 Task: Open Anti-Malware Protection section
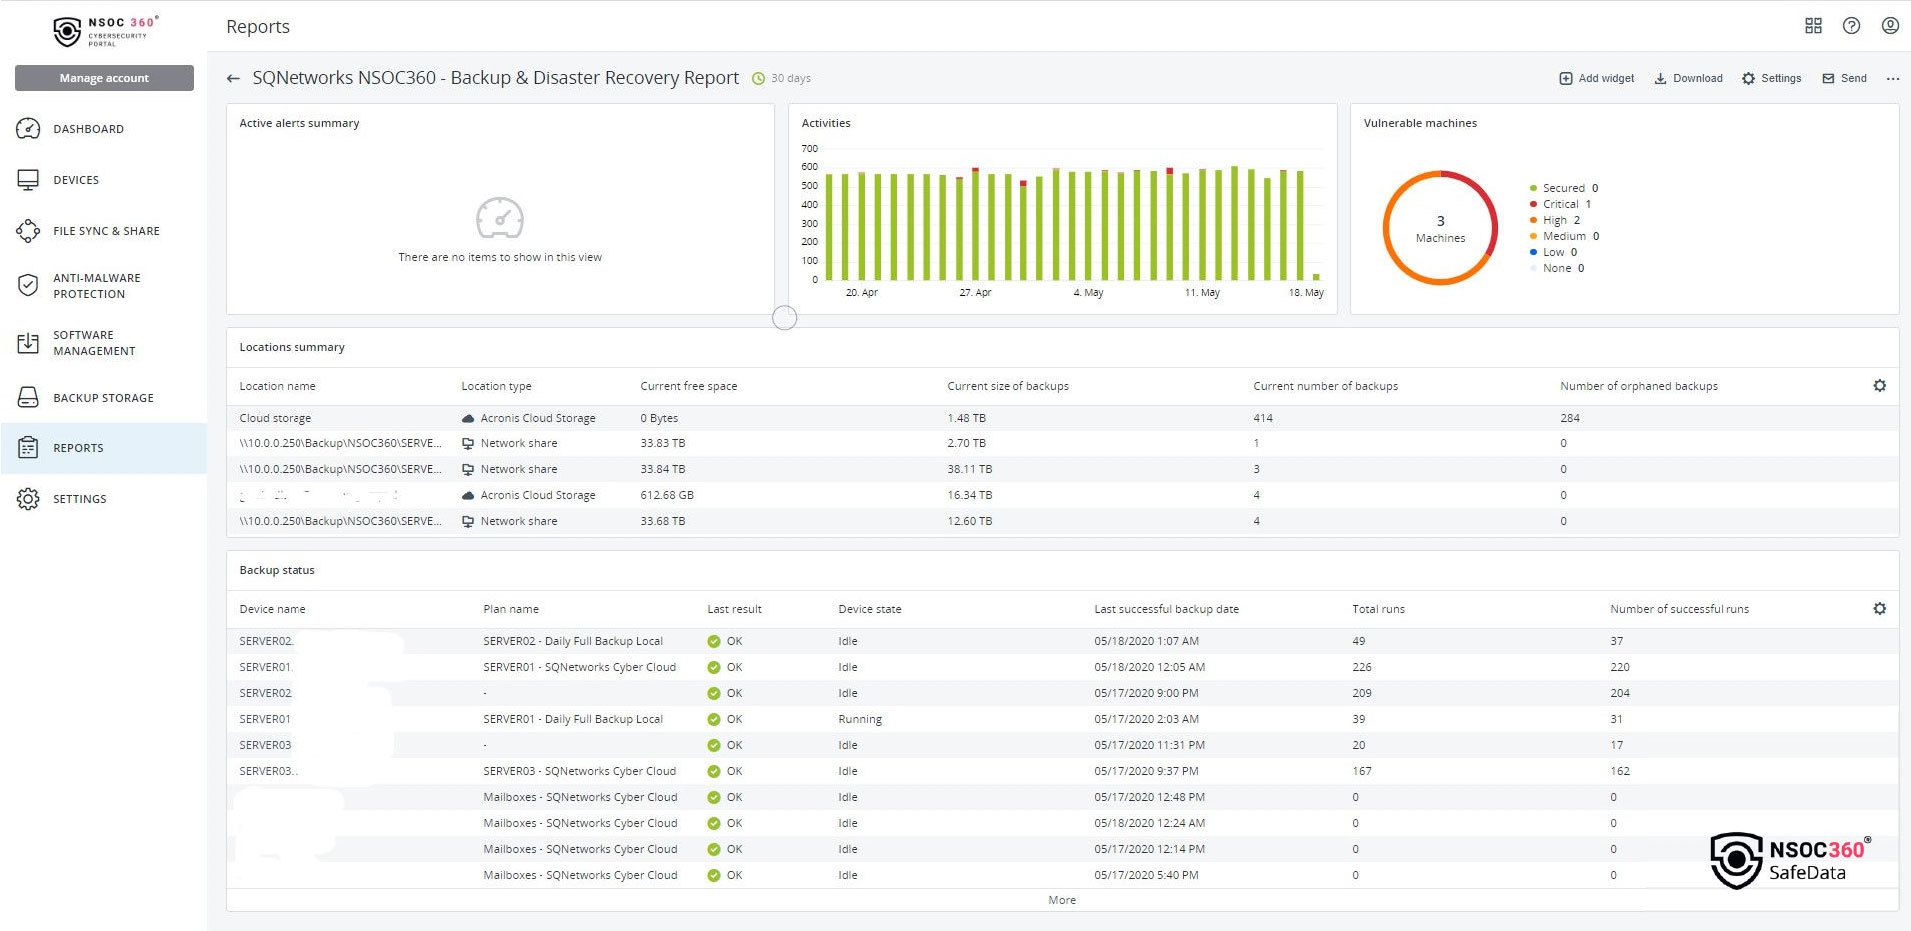tap(96, 286)
